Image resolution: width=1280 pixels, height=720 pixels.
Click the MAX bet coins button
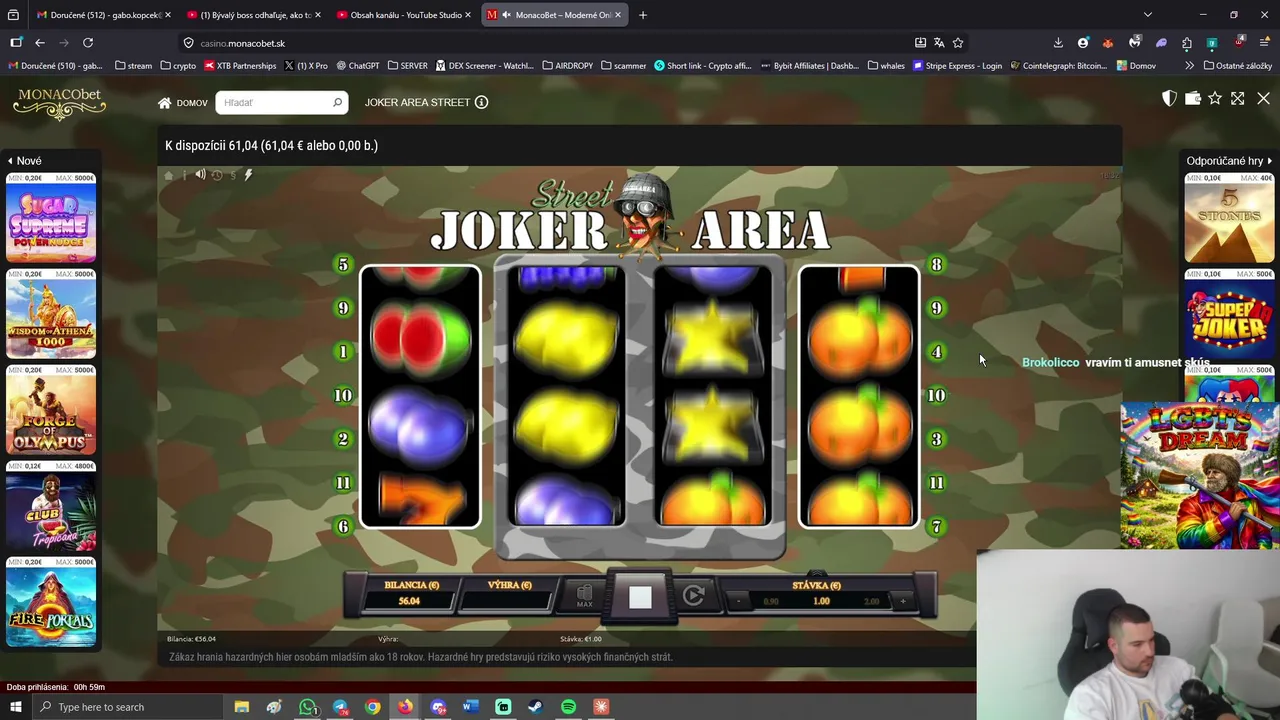point(585,597)
